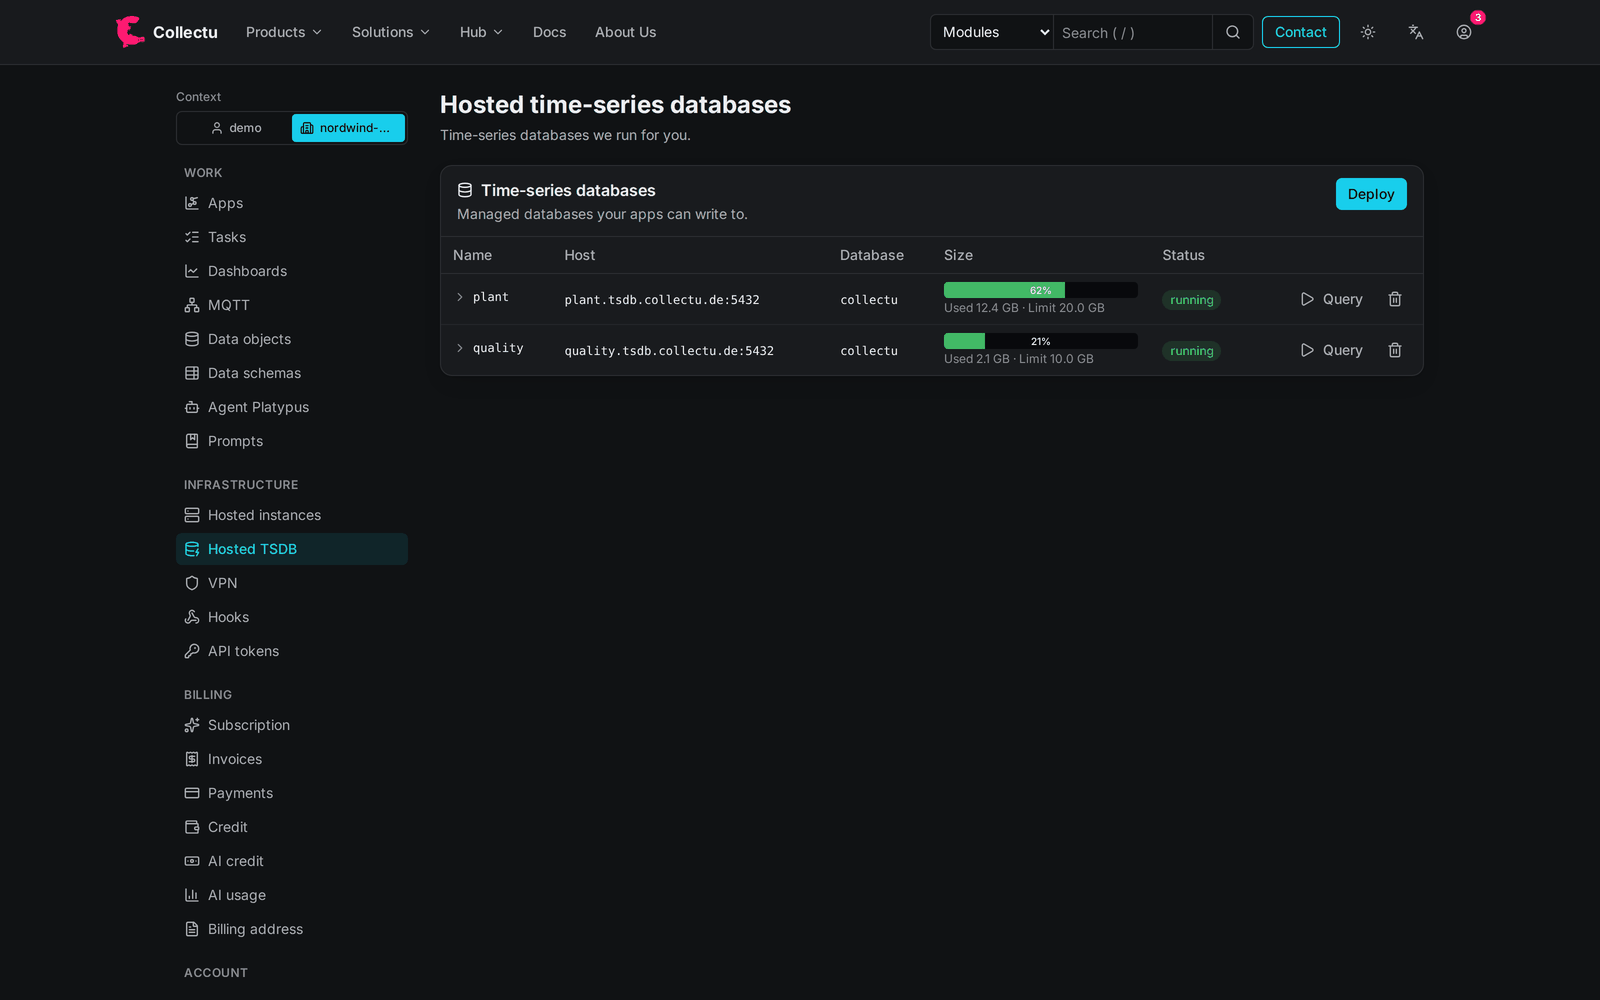
Task: Expand the quality database row
Action: (460, 348)
